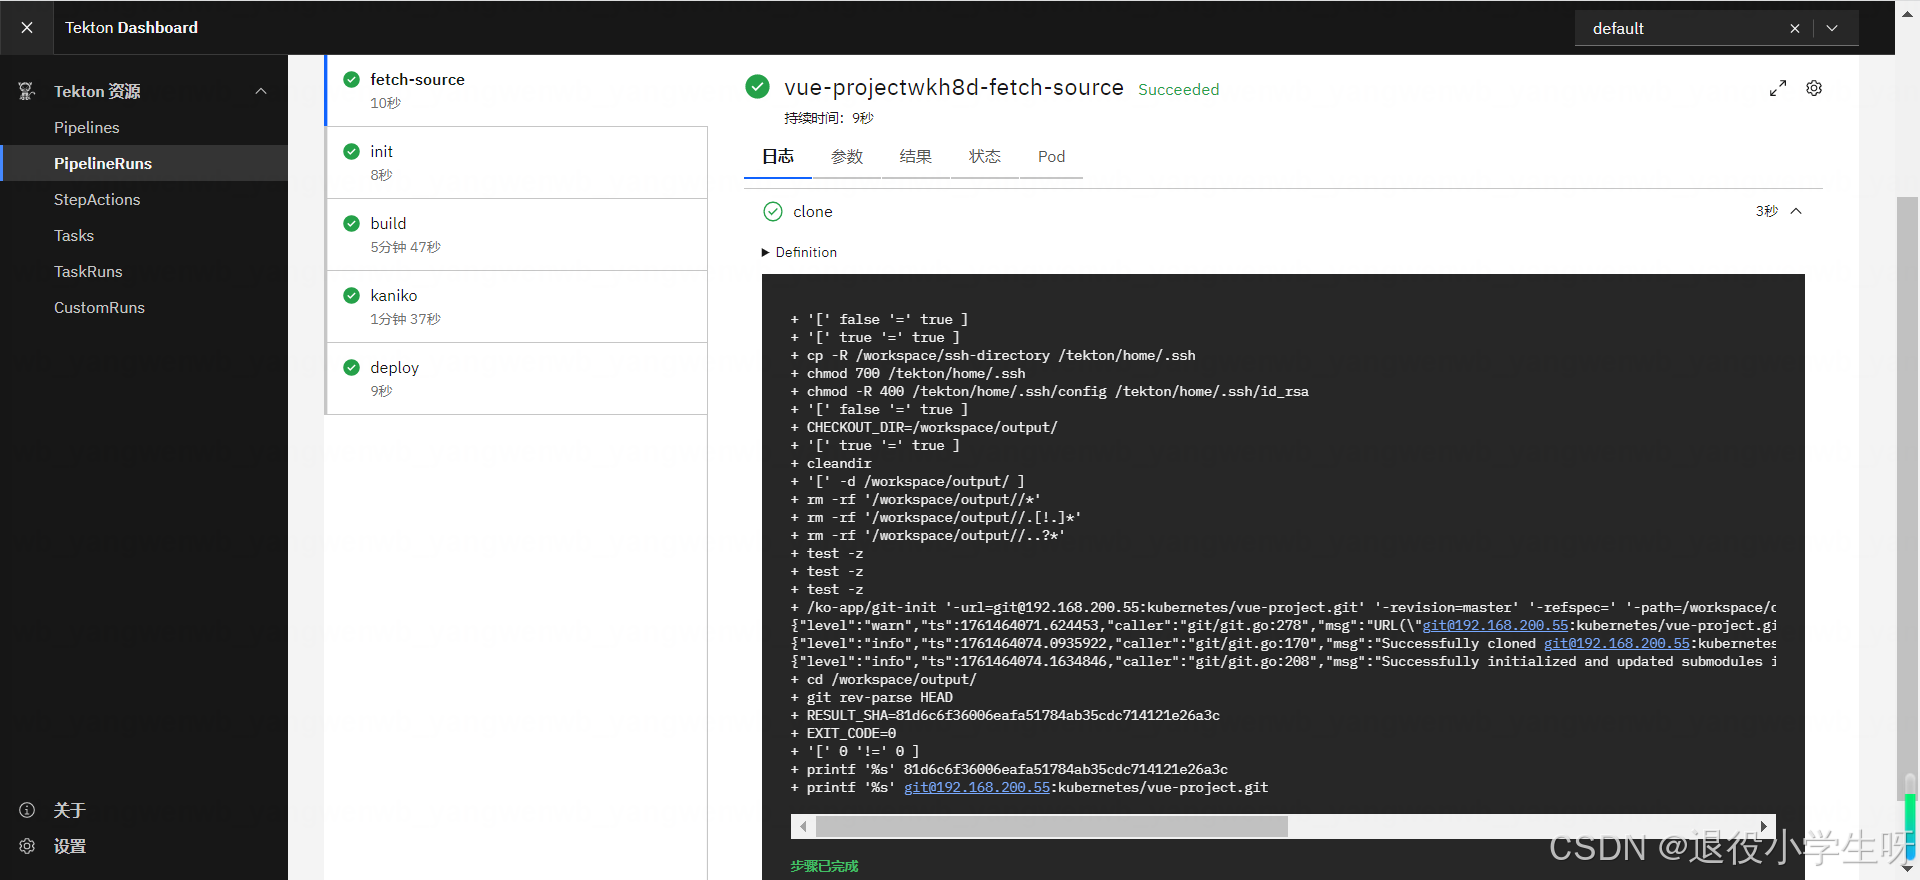Select the deploy task
Viewport: 1920px width, 880px height.
coord(517,378)
